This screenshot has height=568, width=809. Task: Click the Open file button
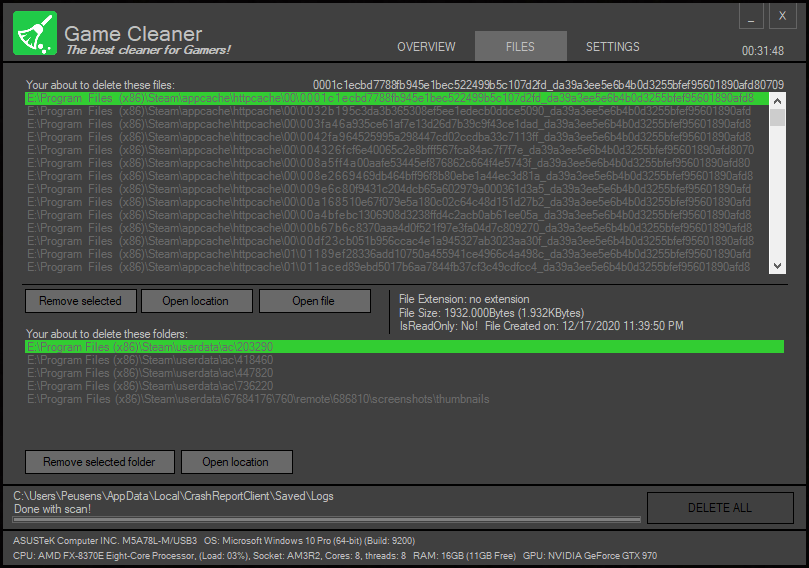315,301
